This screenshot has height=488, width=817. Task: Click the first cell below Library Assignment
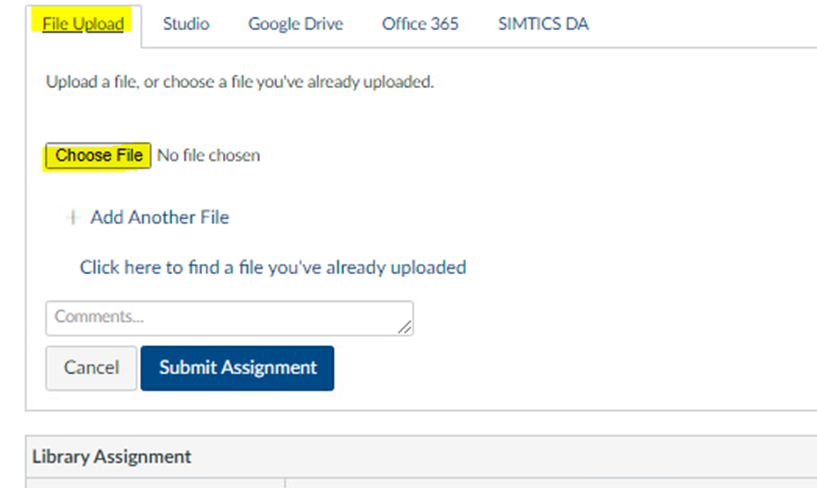[x=155, y=483]
